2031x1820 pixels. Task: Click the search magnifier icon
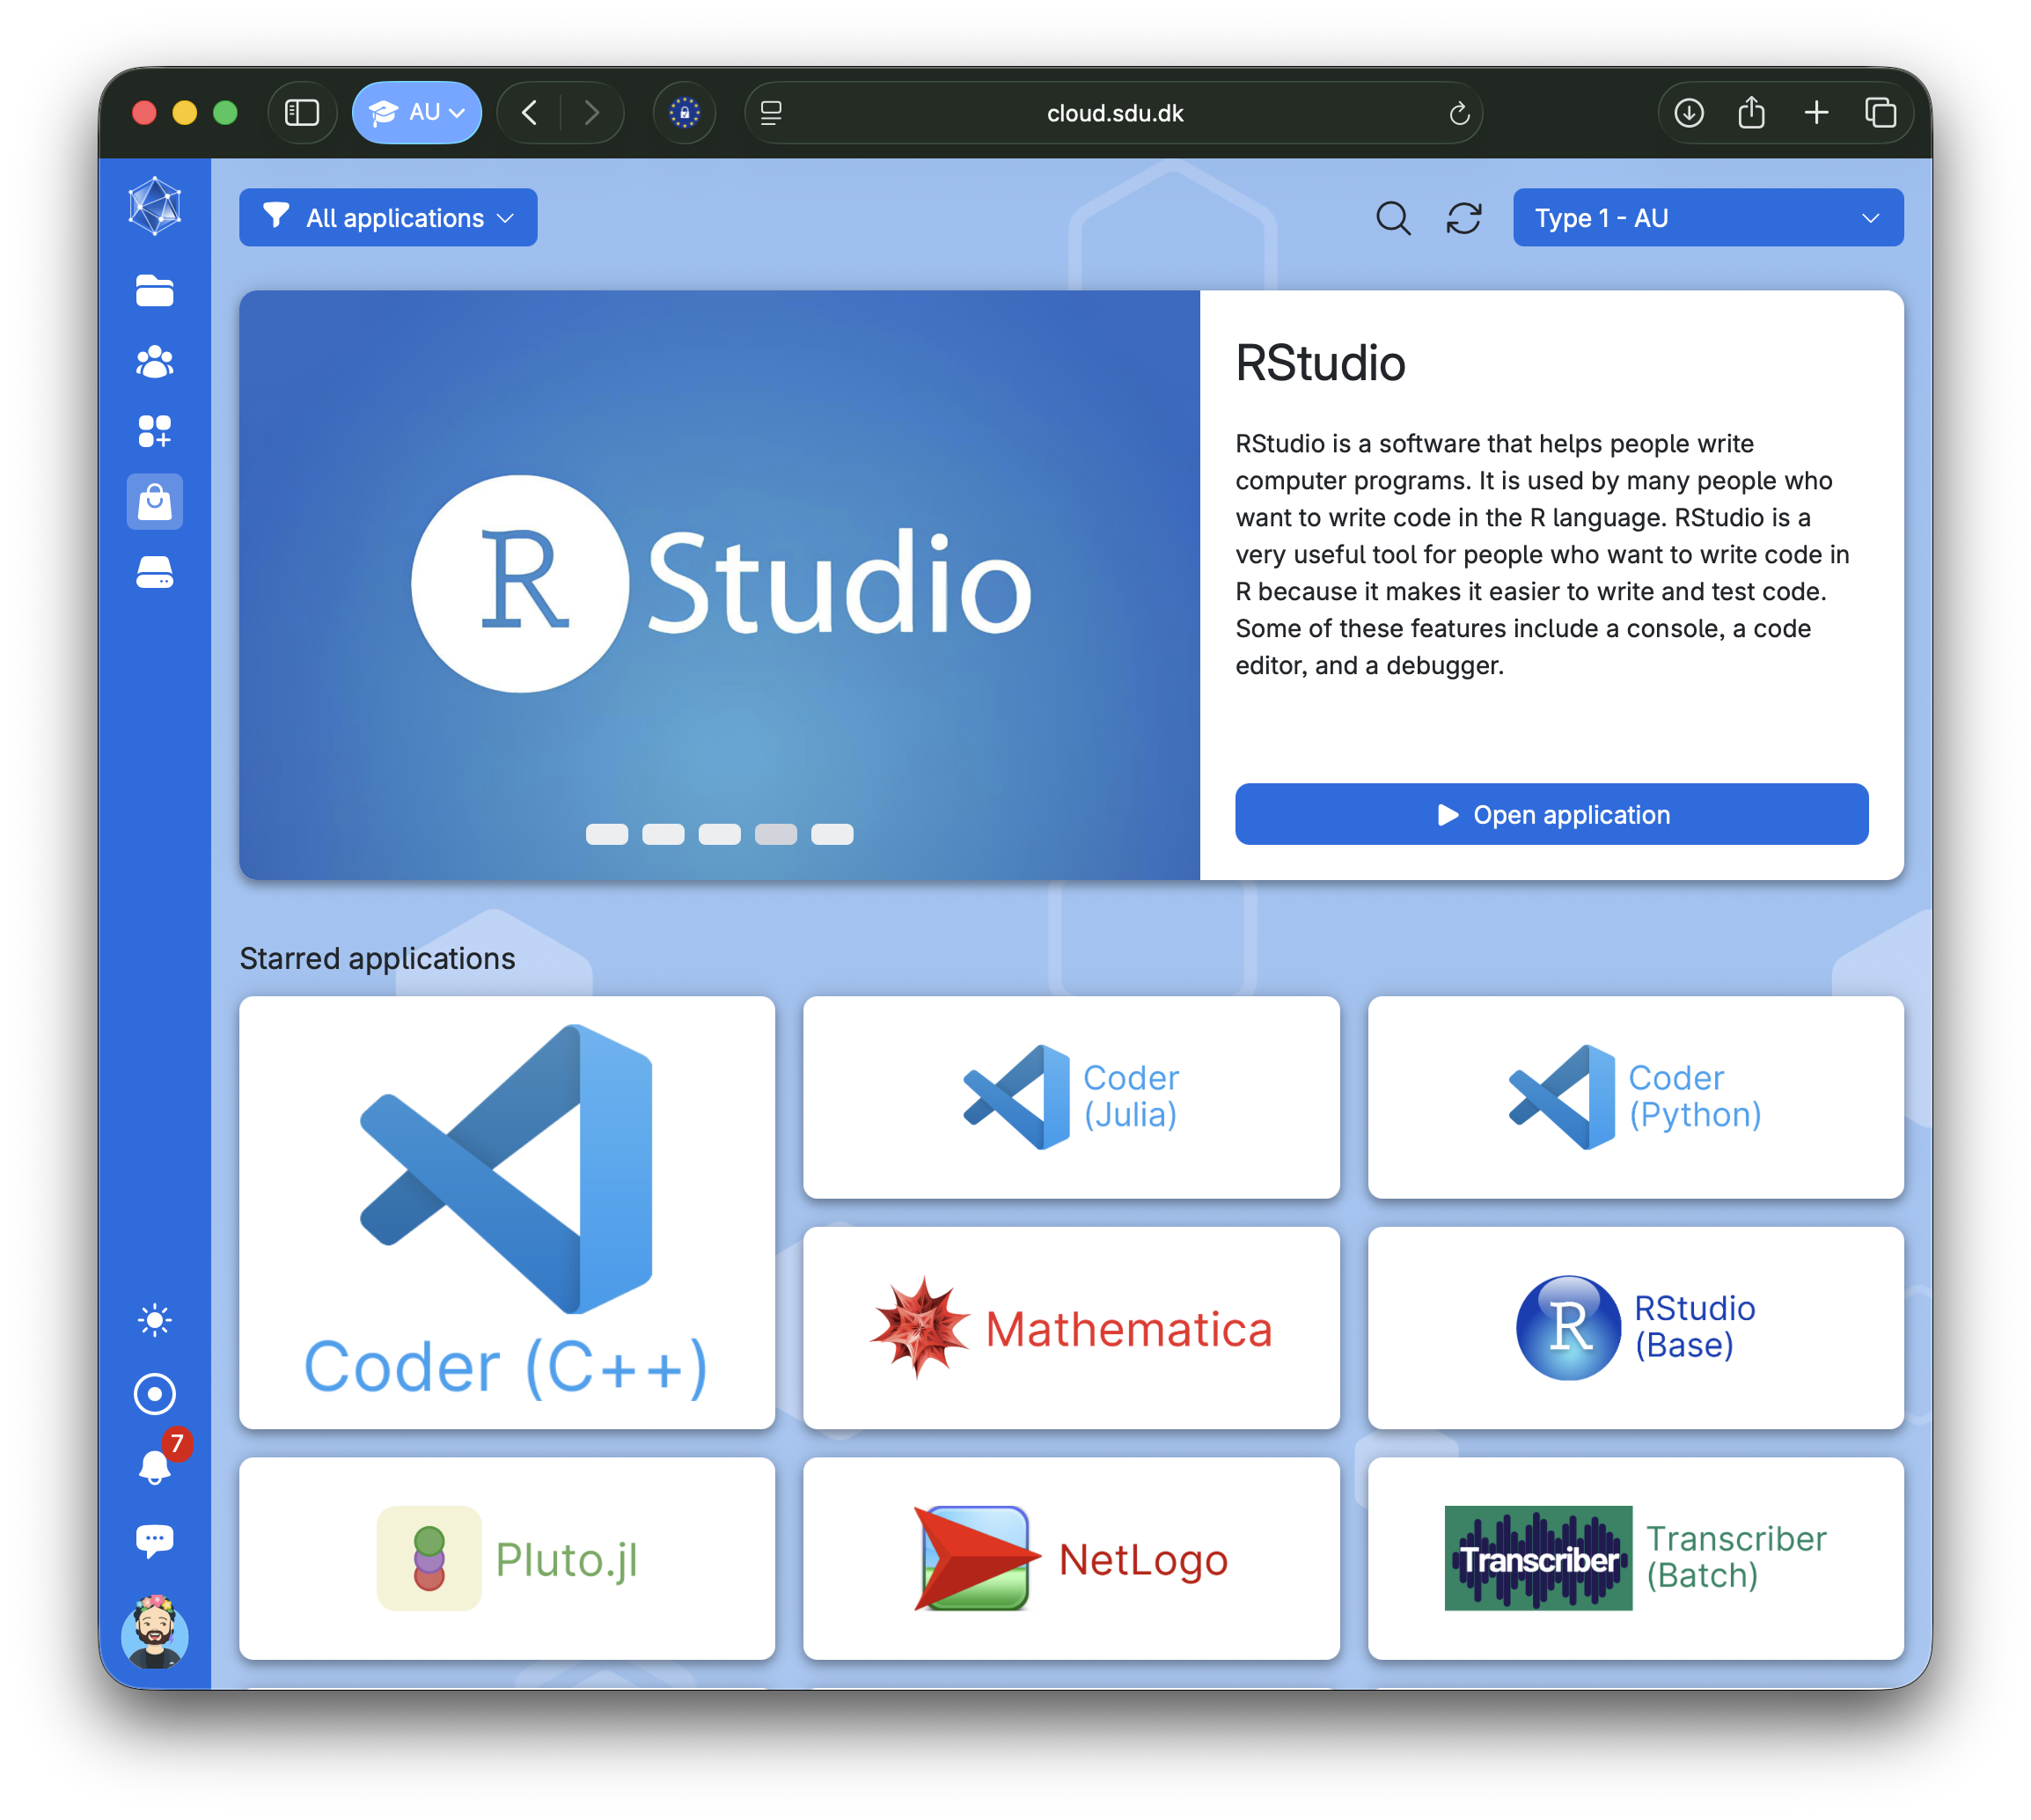(x=1393, y=218)
